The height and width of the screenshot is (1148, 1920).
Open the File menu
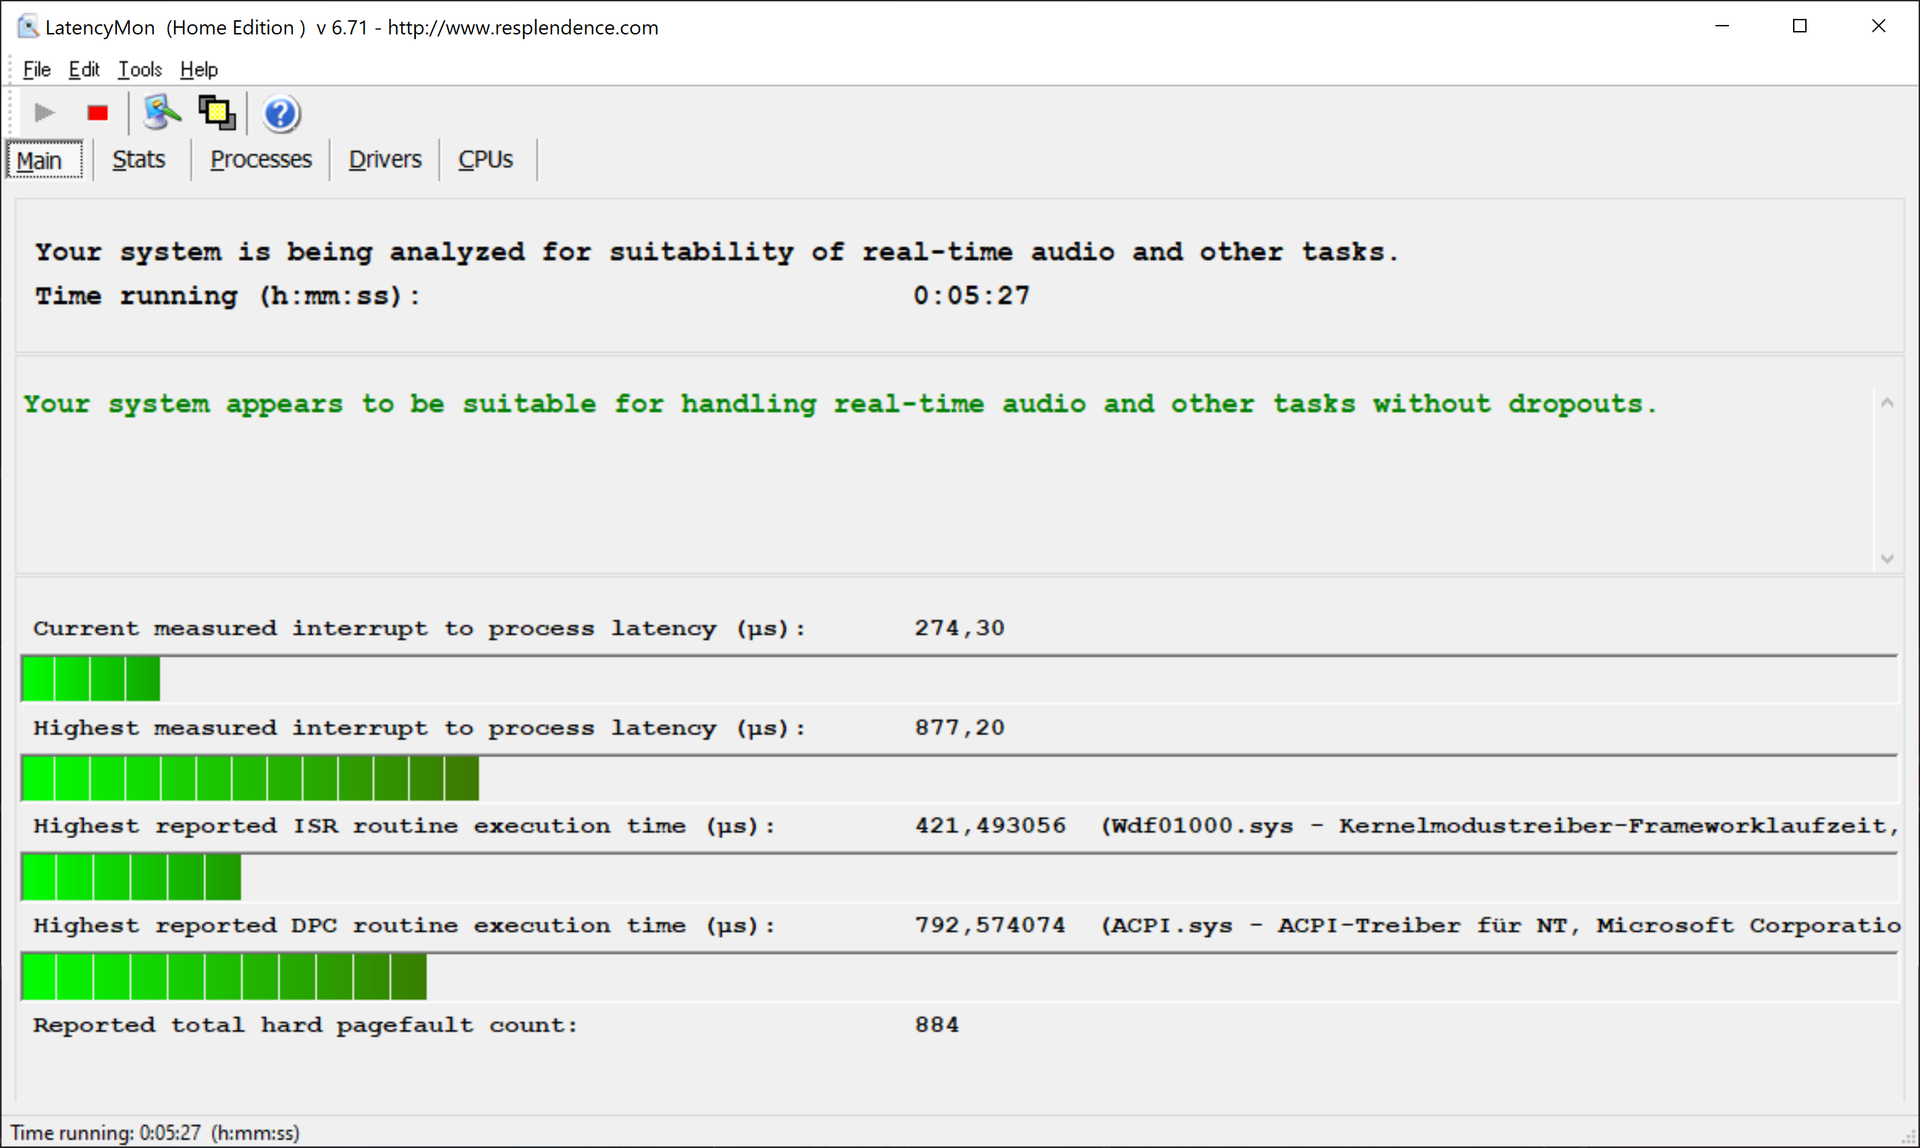(36, 70)
